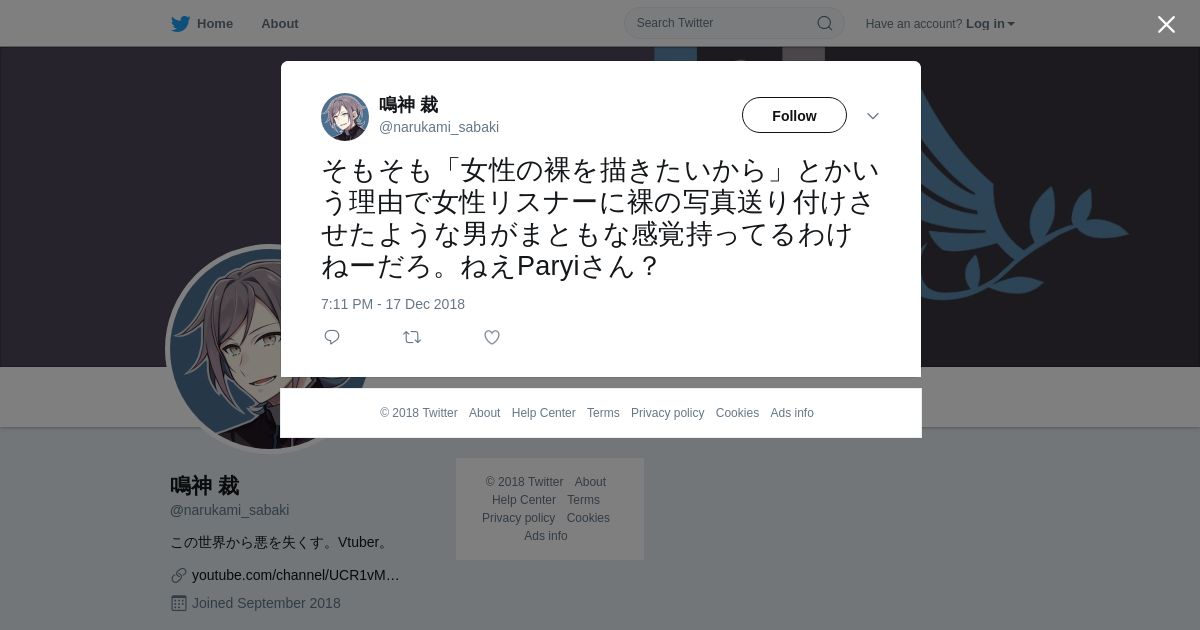Open the @narukami_sabaki handle in tweet header

pyautogui.click(x=439, y=127)
